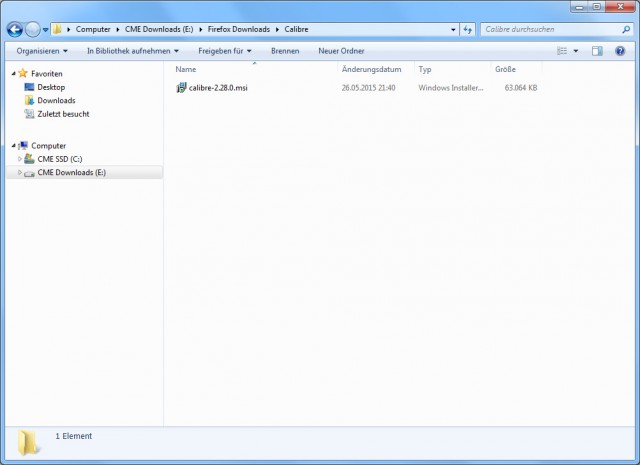
Task: Select CME Downloads (E:) in tree
Action: pos(71,172)
